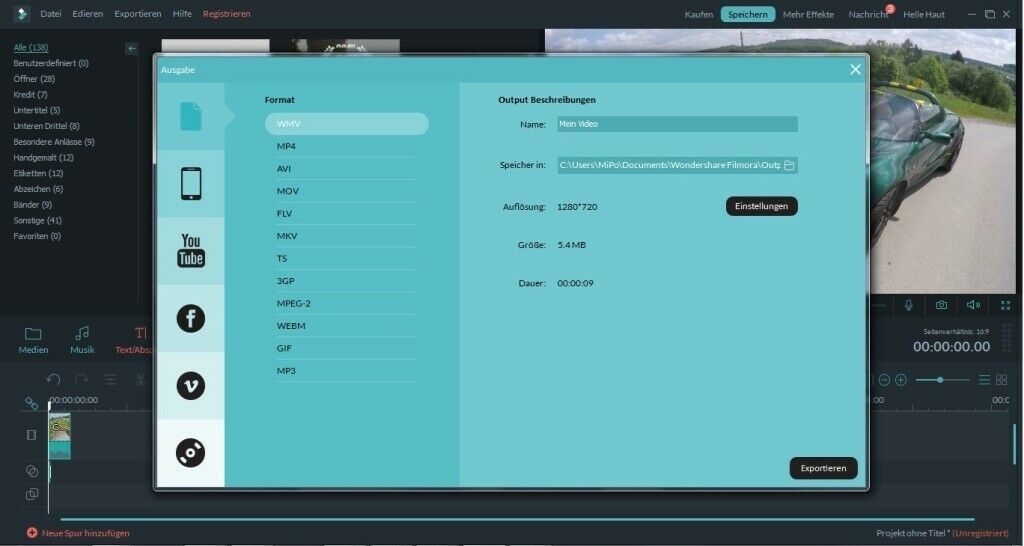
Task: Collapse the category panel with arrow
Action: [131, 48]
